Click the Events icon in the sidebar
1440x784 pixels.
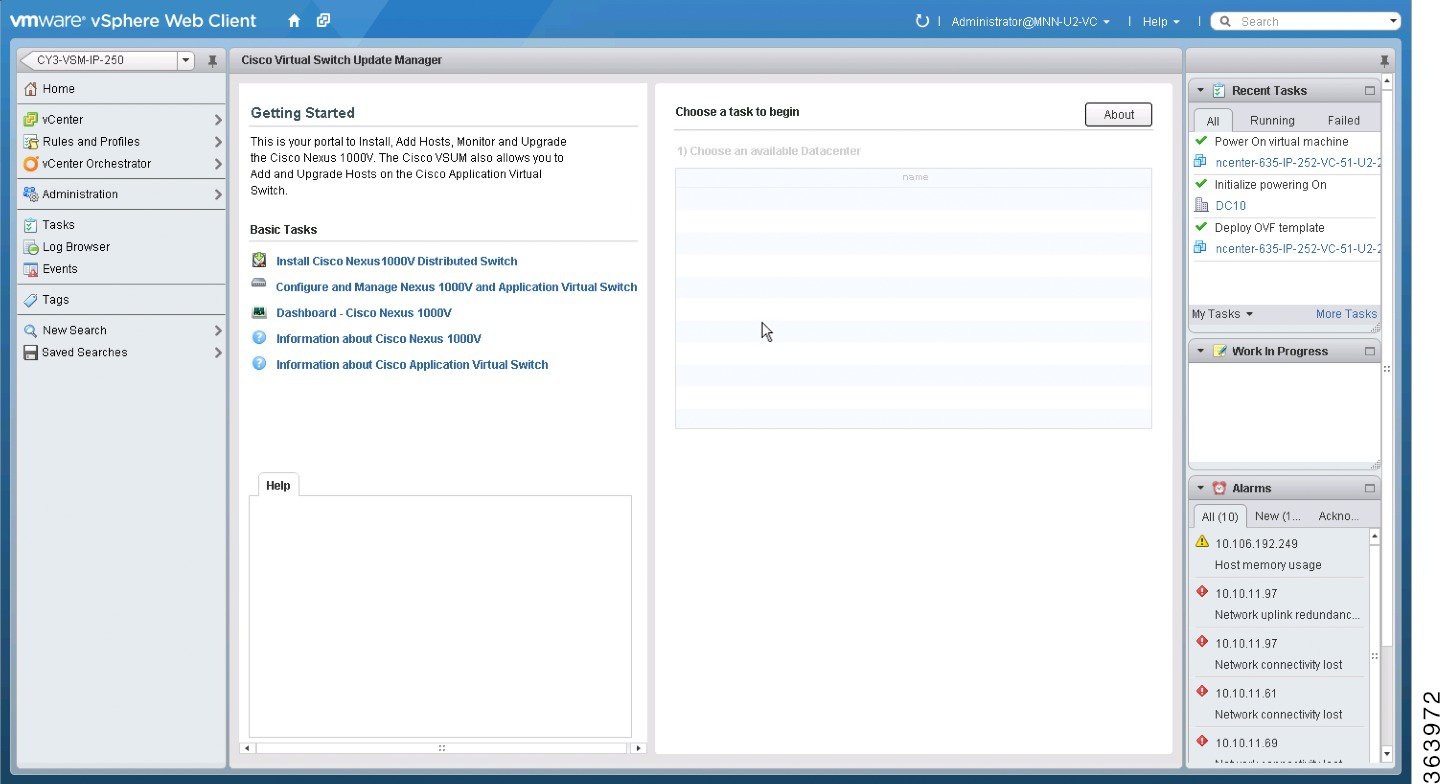point(31,268)
